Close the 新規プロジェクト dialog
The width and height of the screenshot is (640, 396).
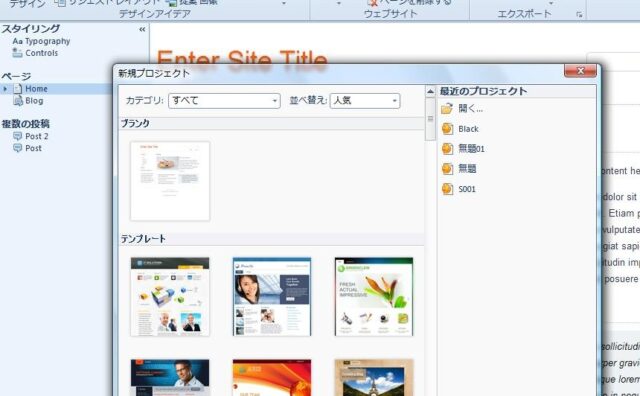point(580,71)
